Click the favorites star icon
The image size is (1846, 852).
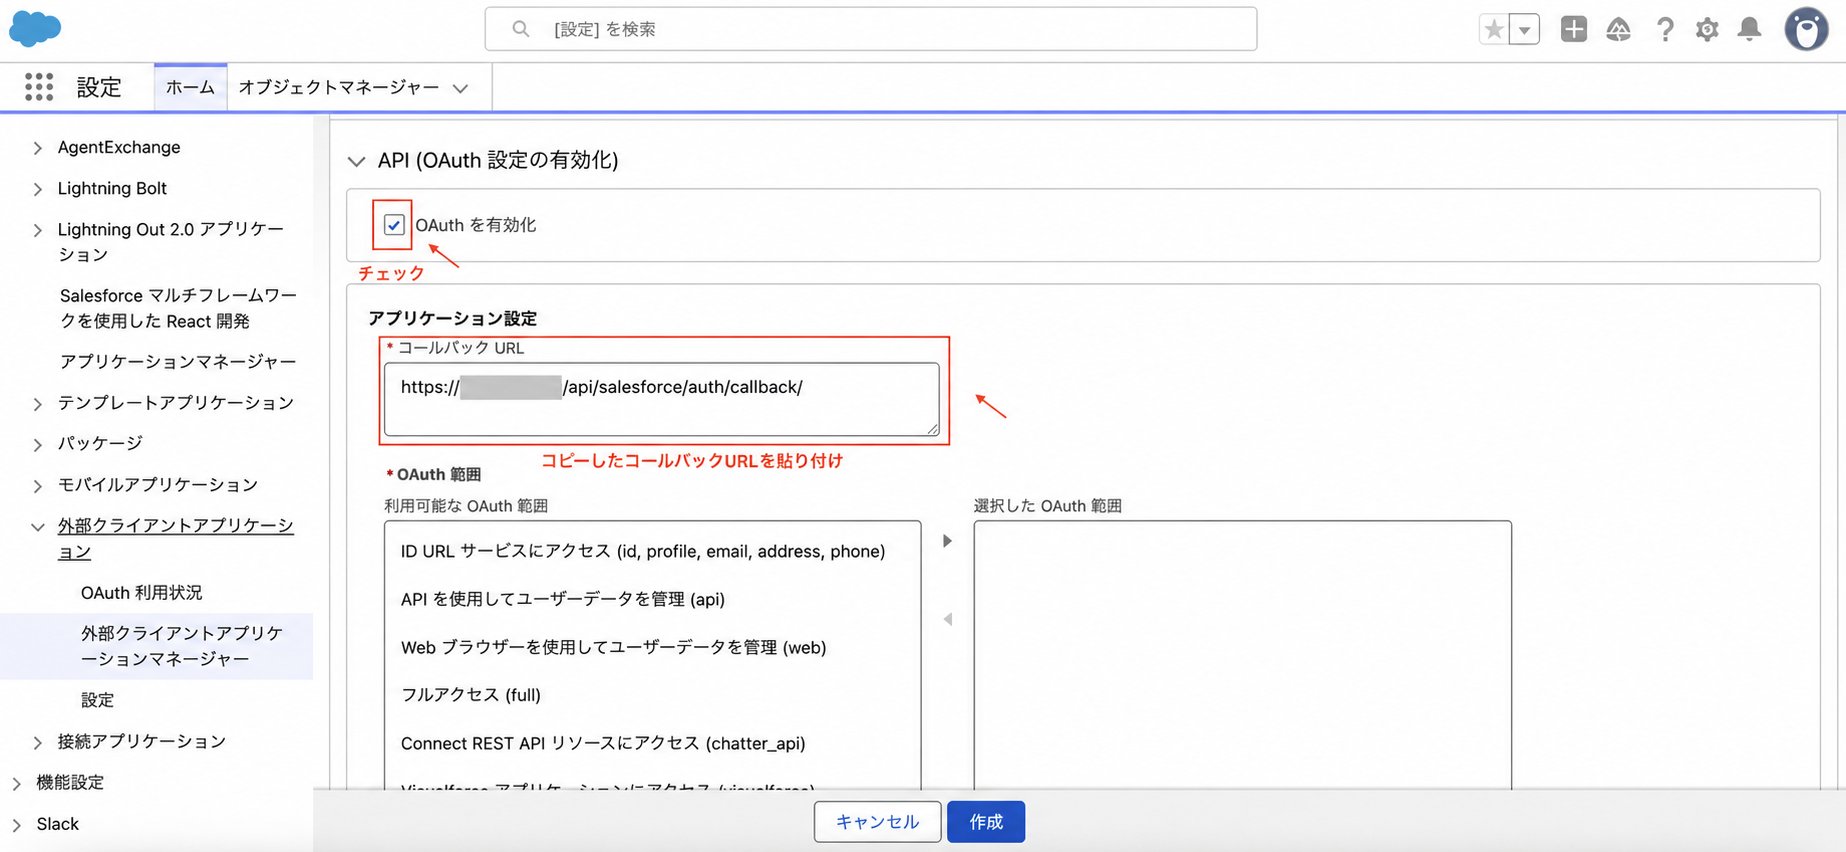1493,29
